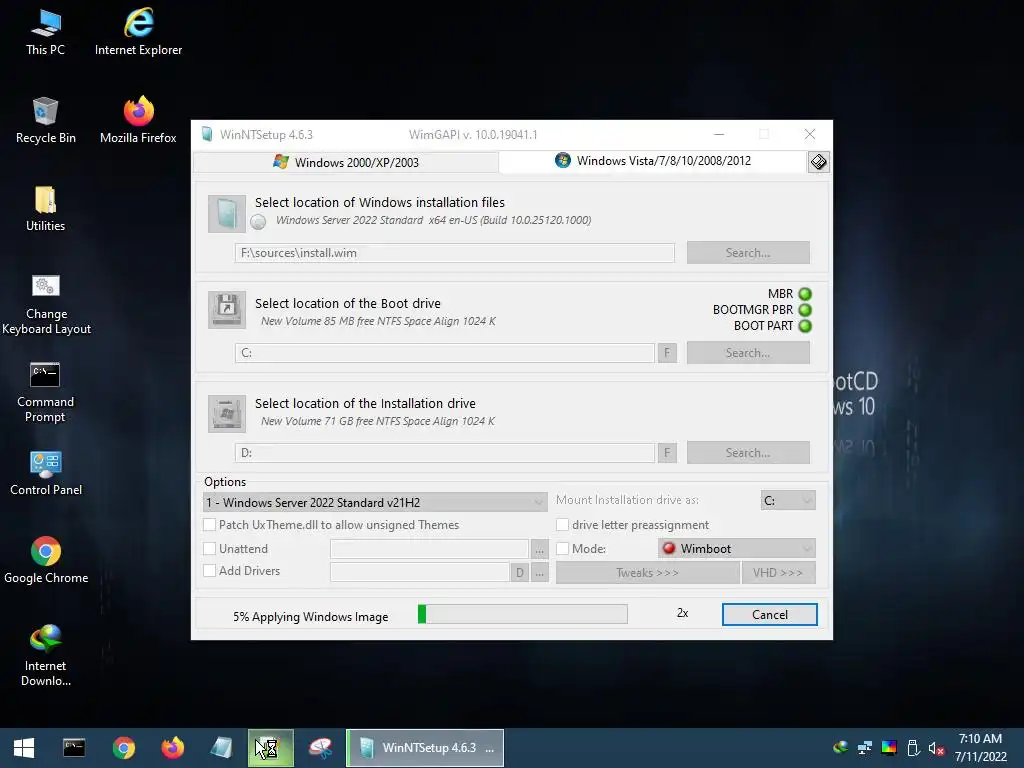
Task: Open Chrome from the taskbar
Action: (123, 748)
